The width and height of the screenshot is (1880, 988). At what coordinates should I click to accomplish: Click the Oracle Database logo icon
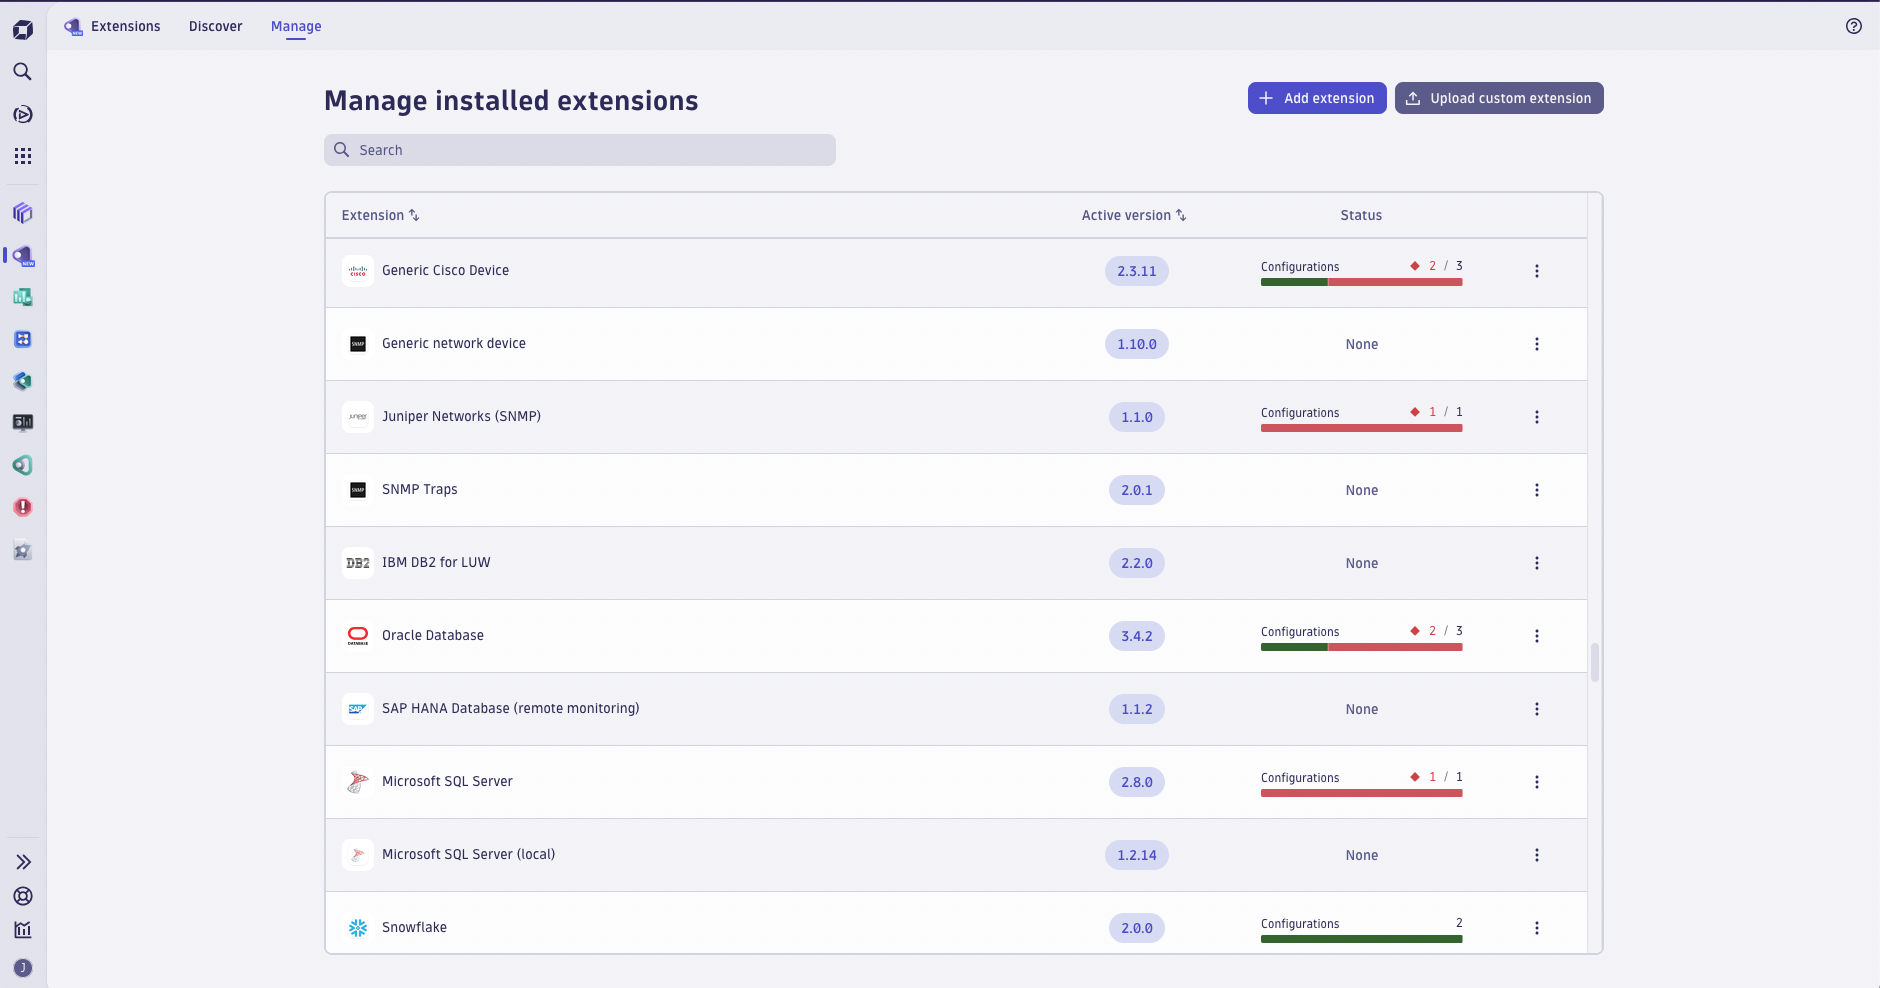pyautogui.click(x=358, y=636)
